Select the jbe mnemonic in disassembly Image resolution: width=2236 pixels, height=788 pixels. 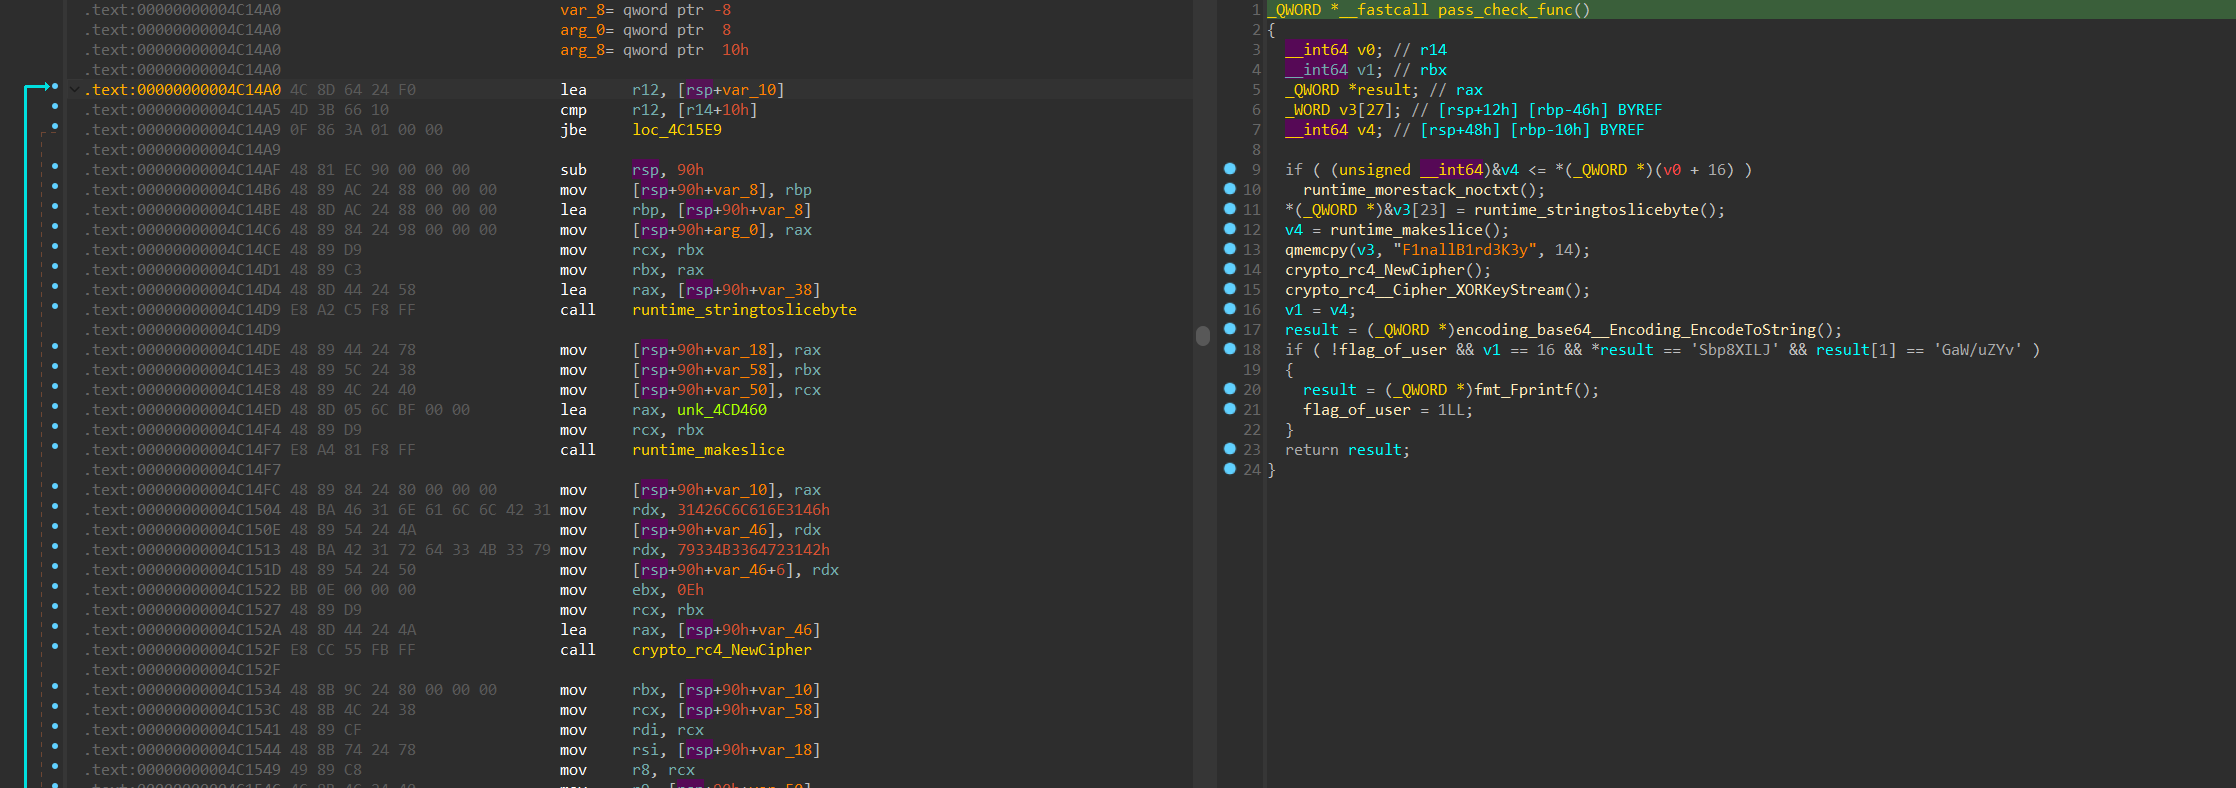[573, 130]
